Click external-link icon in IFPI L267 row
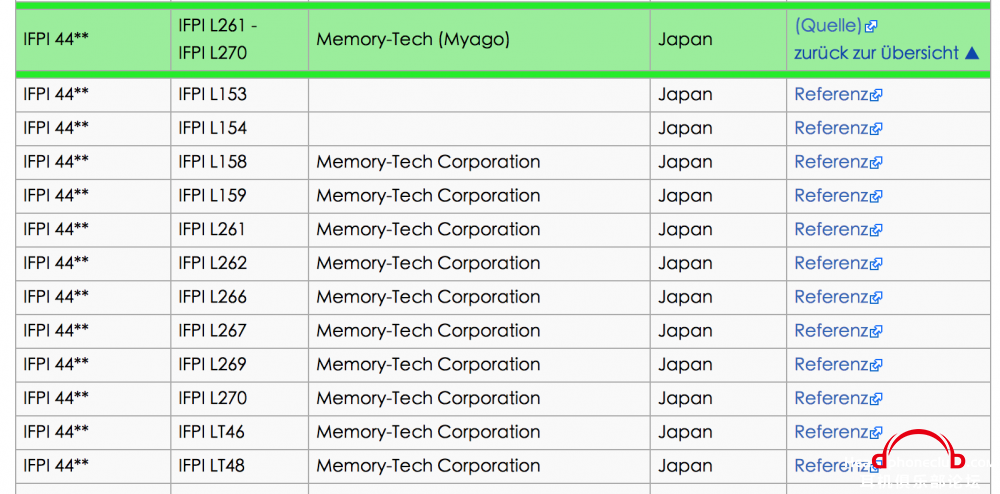1000x494 pixels. [x=876, y=331]
